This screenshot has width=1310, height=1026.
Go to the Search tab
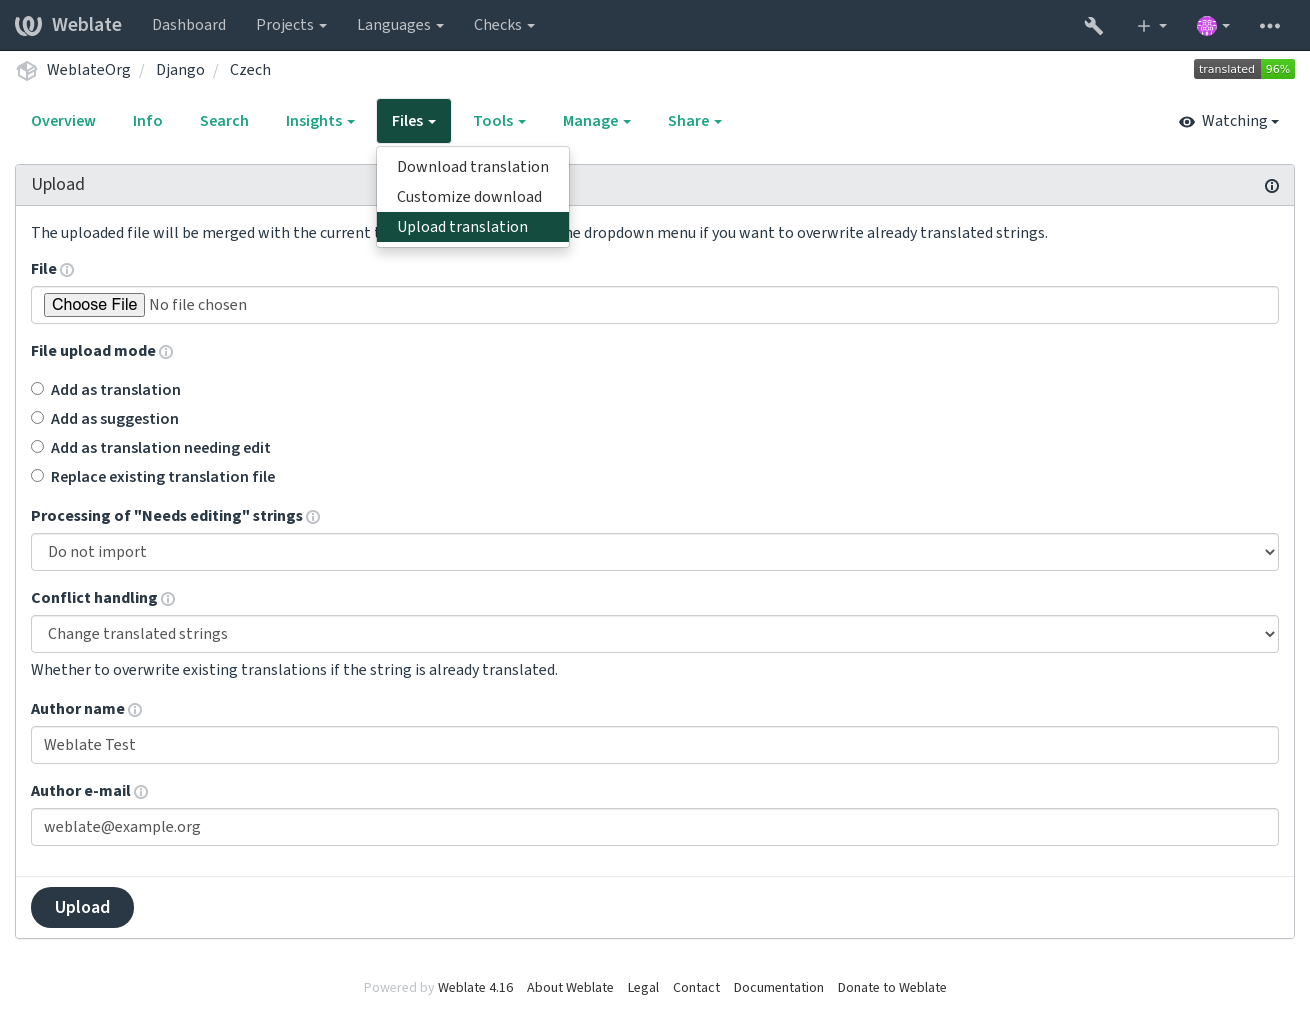tap(224, 121)
